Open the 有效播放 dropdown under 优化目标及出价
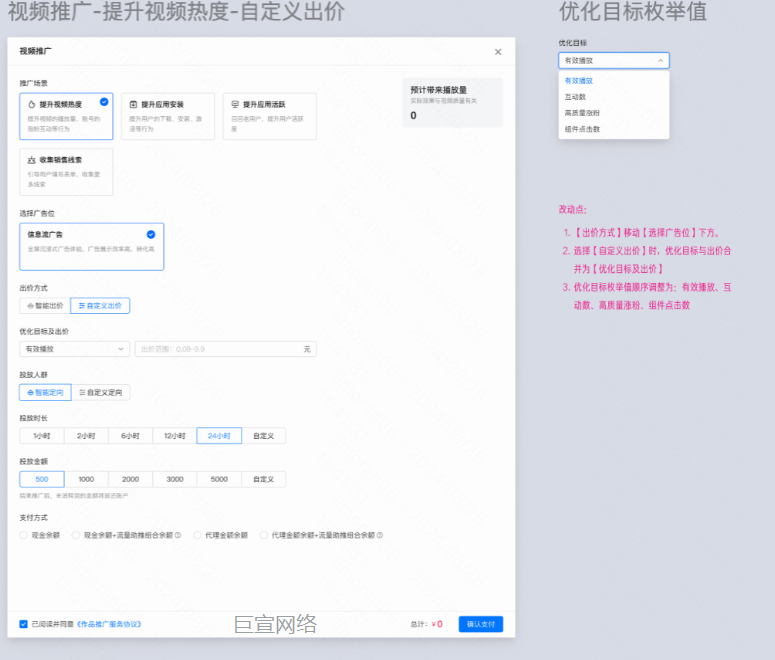Screen dimensions: 775x660 pos(75,349)
